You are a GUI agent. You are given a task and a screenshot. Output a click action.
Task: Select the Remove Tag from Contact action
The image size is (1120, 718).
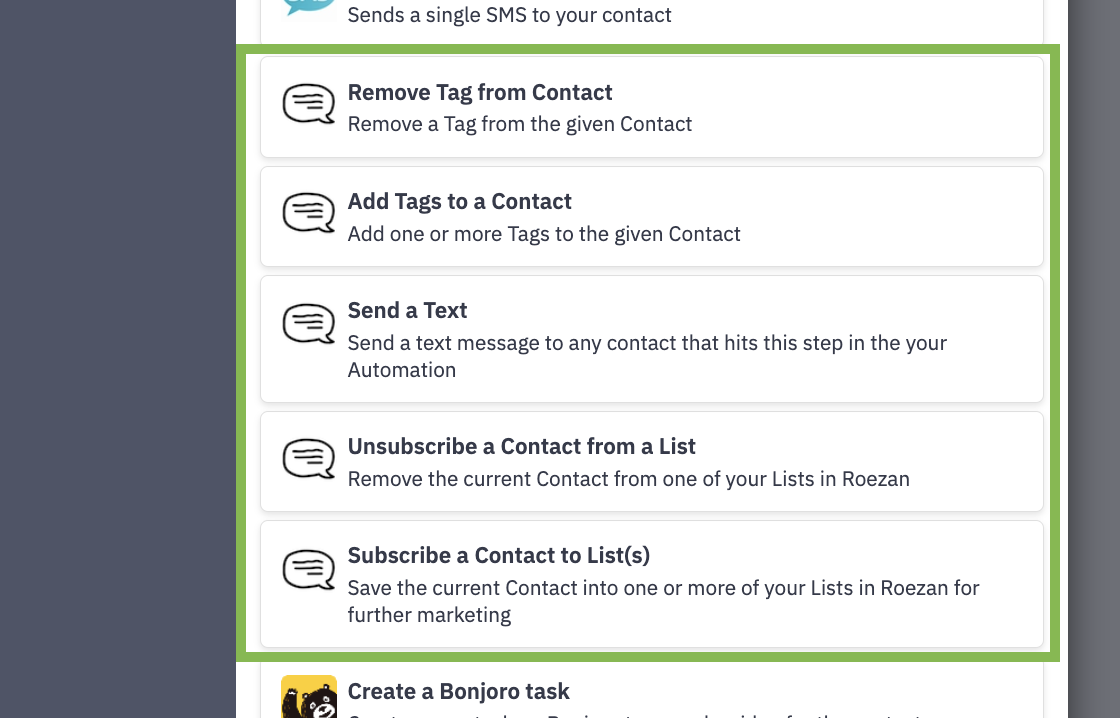pos(480,92)
